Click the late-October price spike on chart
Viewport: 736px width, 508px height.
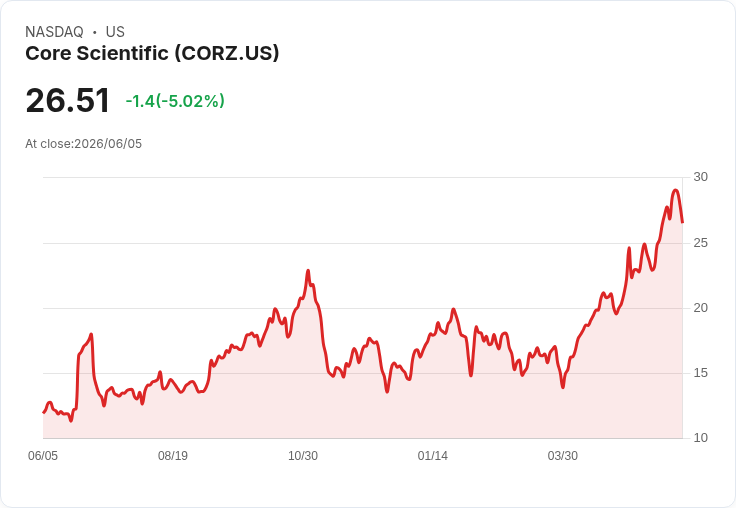point(308,270)
